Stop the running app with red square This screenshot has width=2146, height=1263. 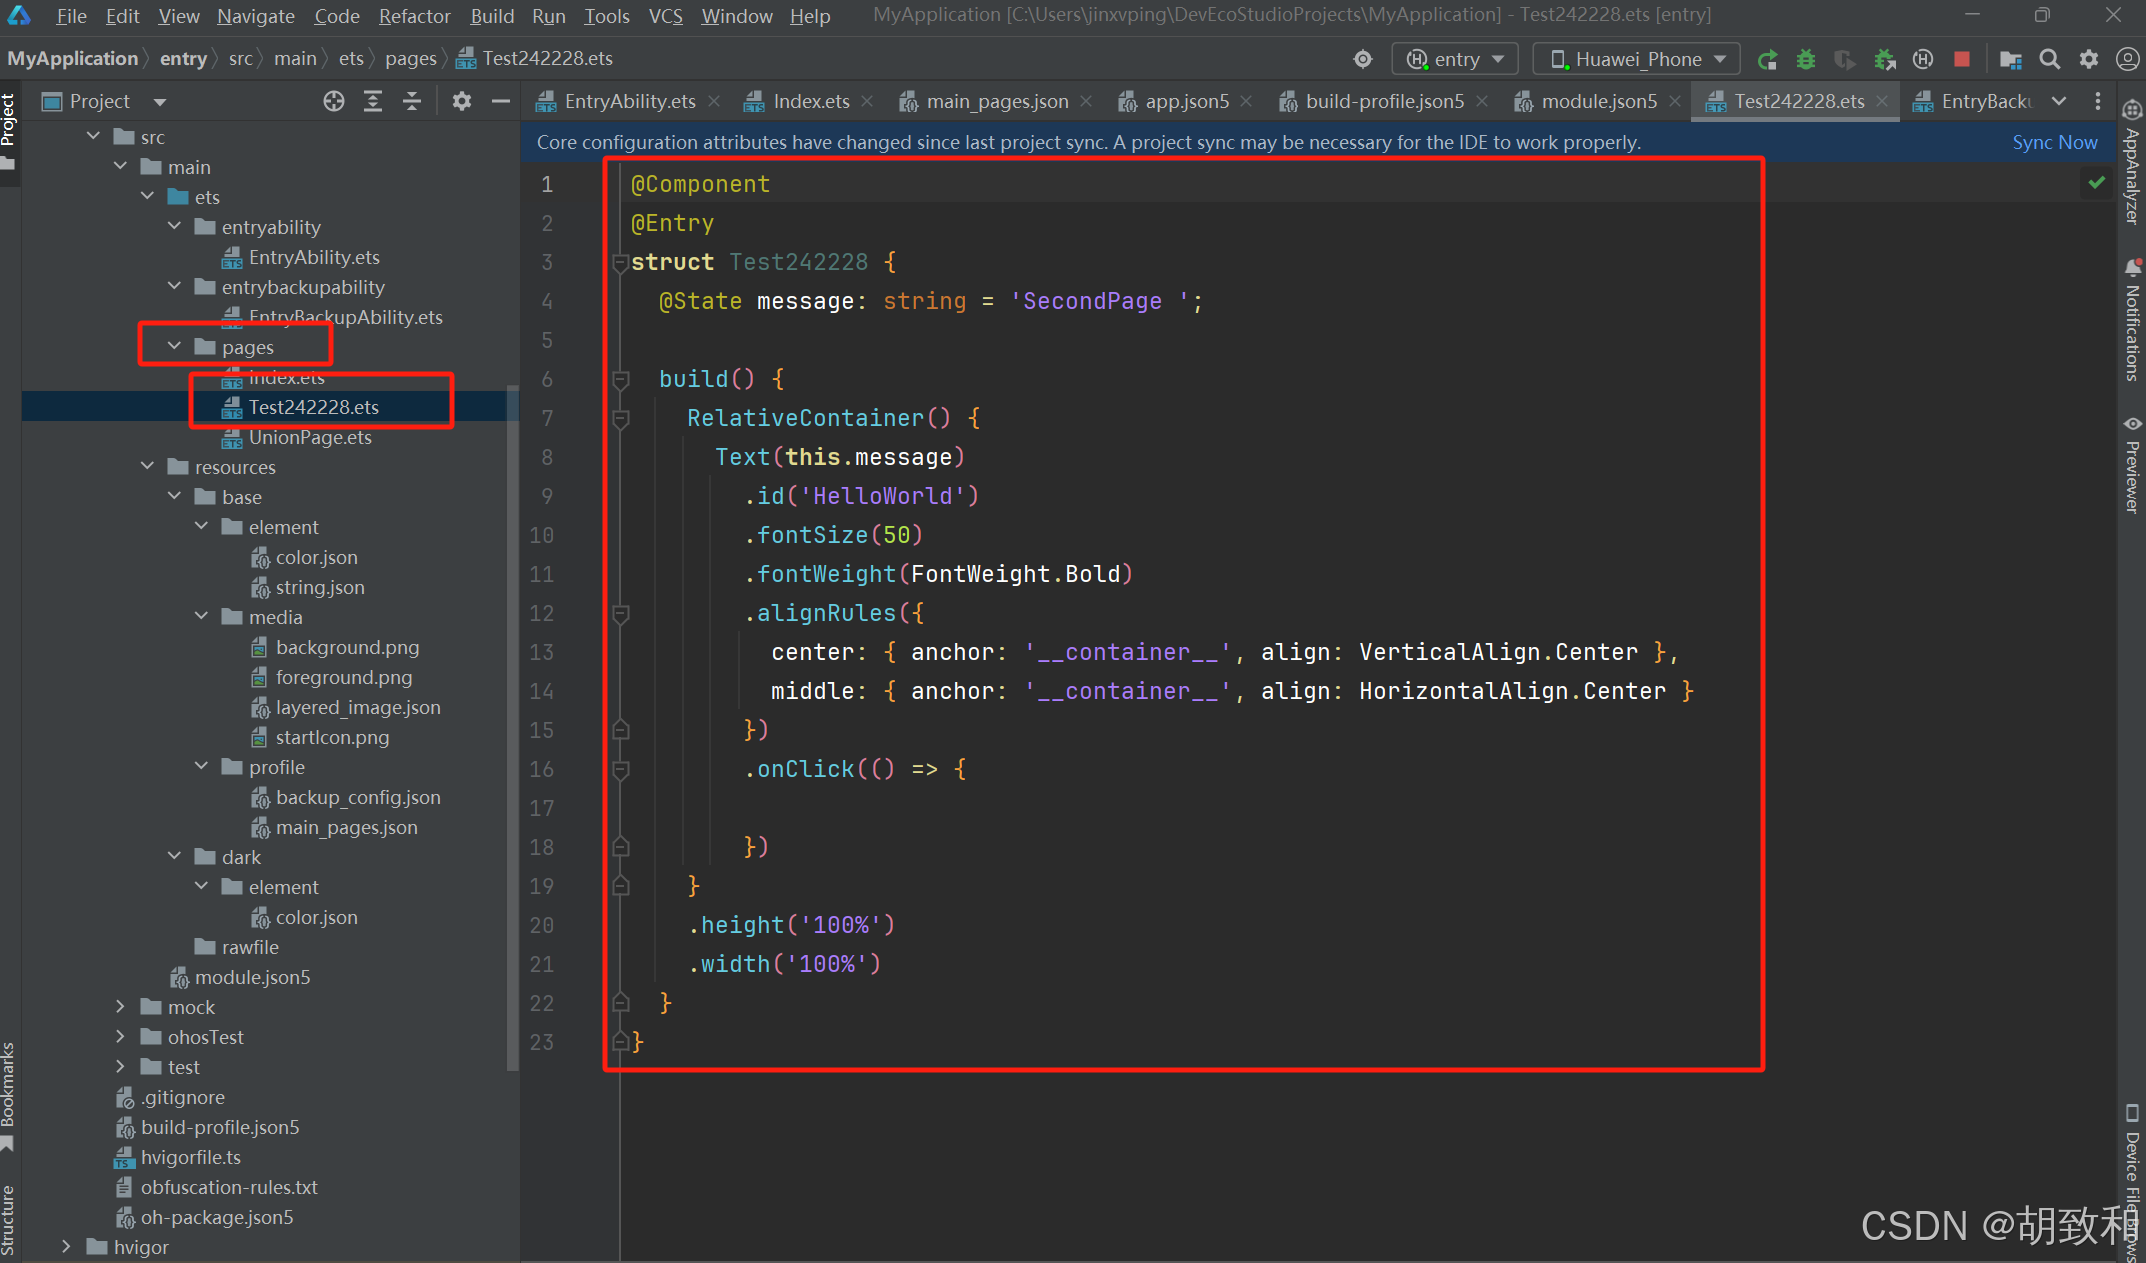click(x=1962, y=60)
